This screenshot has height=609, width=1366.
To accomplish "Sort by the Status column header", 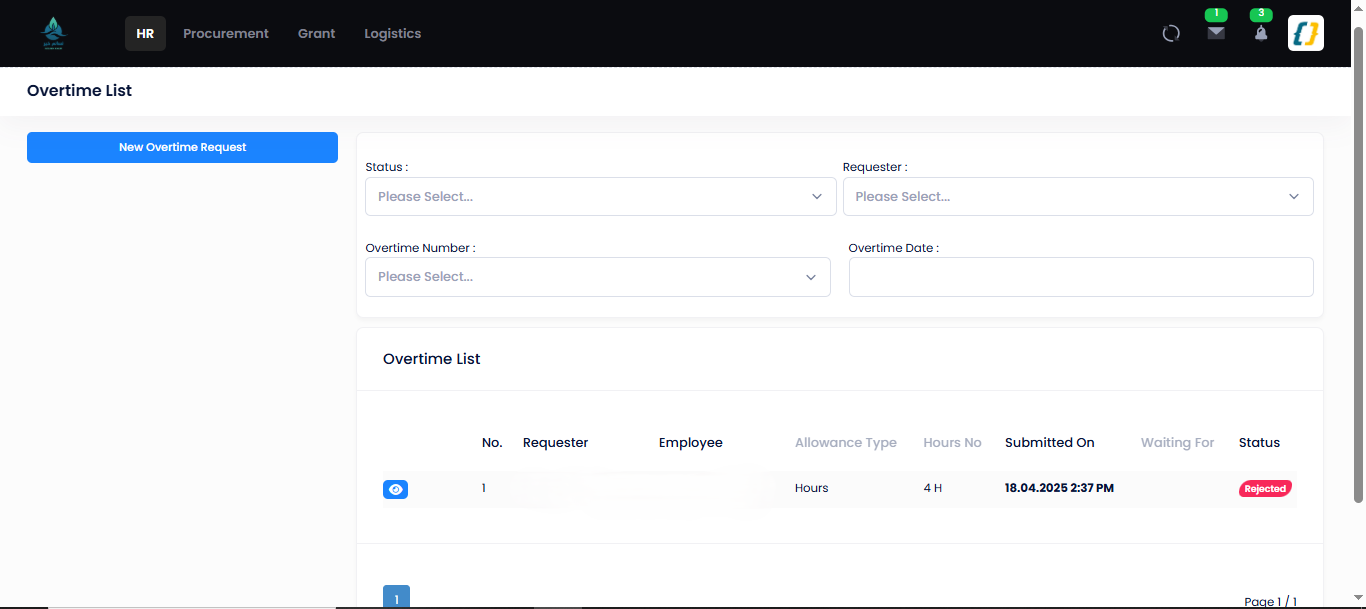I will (1259, 442).
